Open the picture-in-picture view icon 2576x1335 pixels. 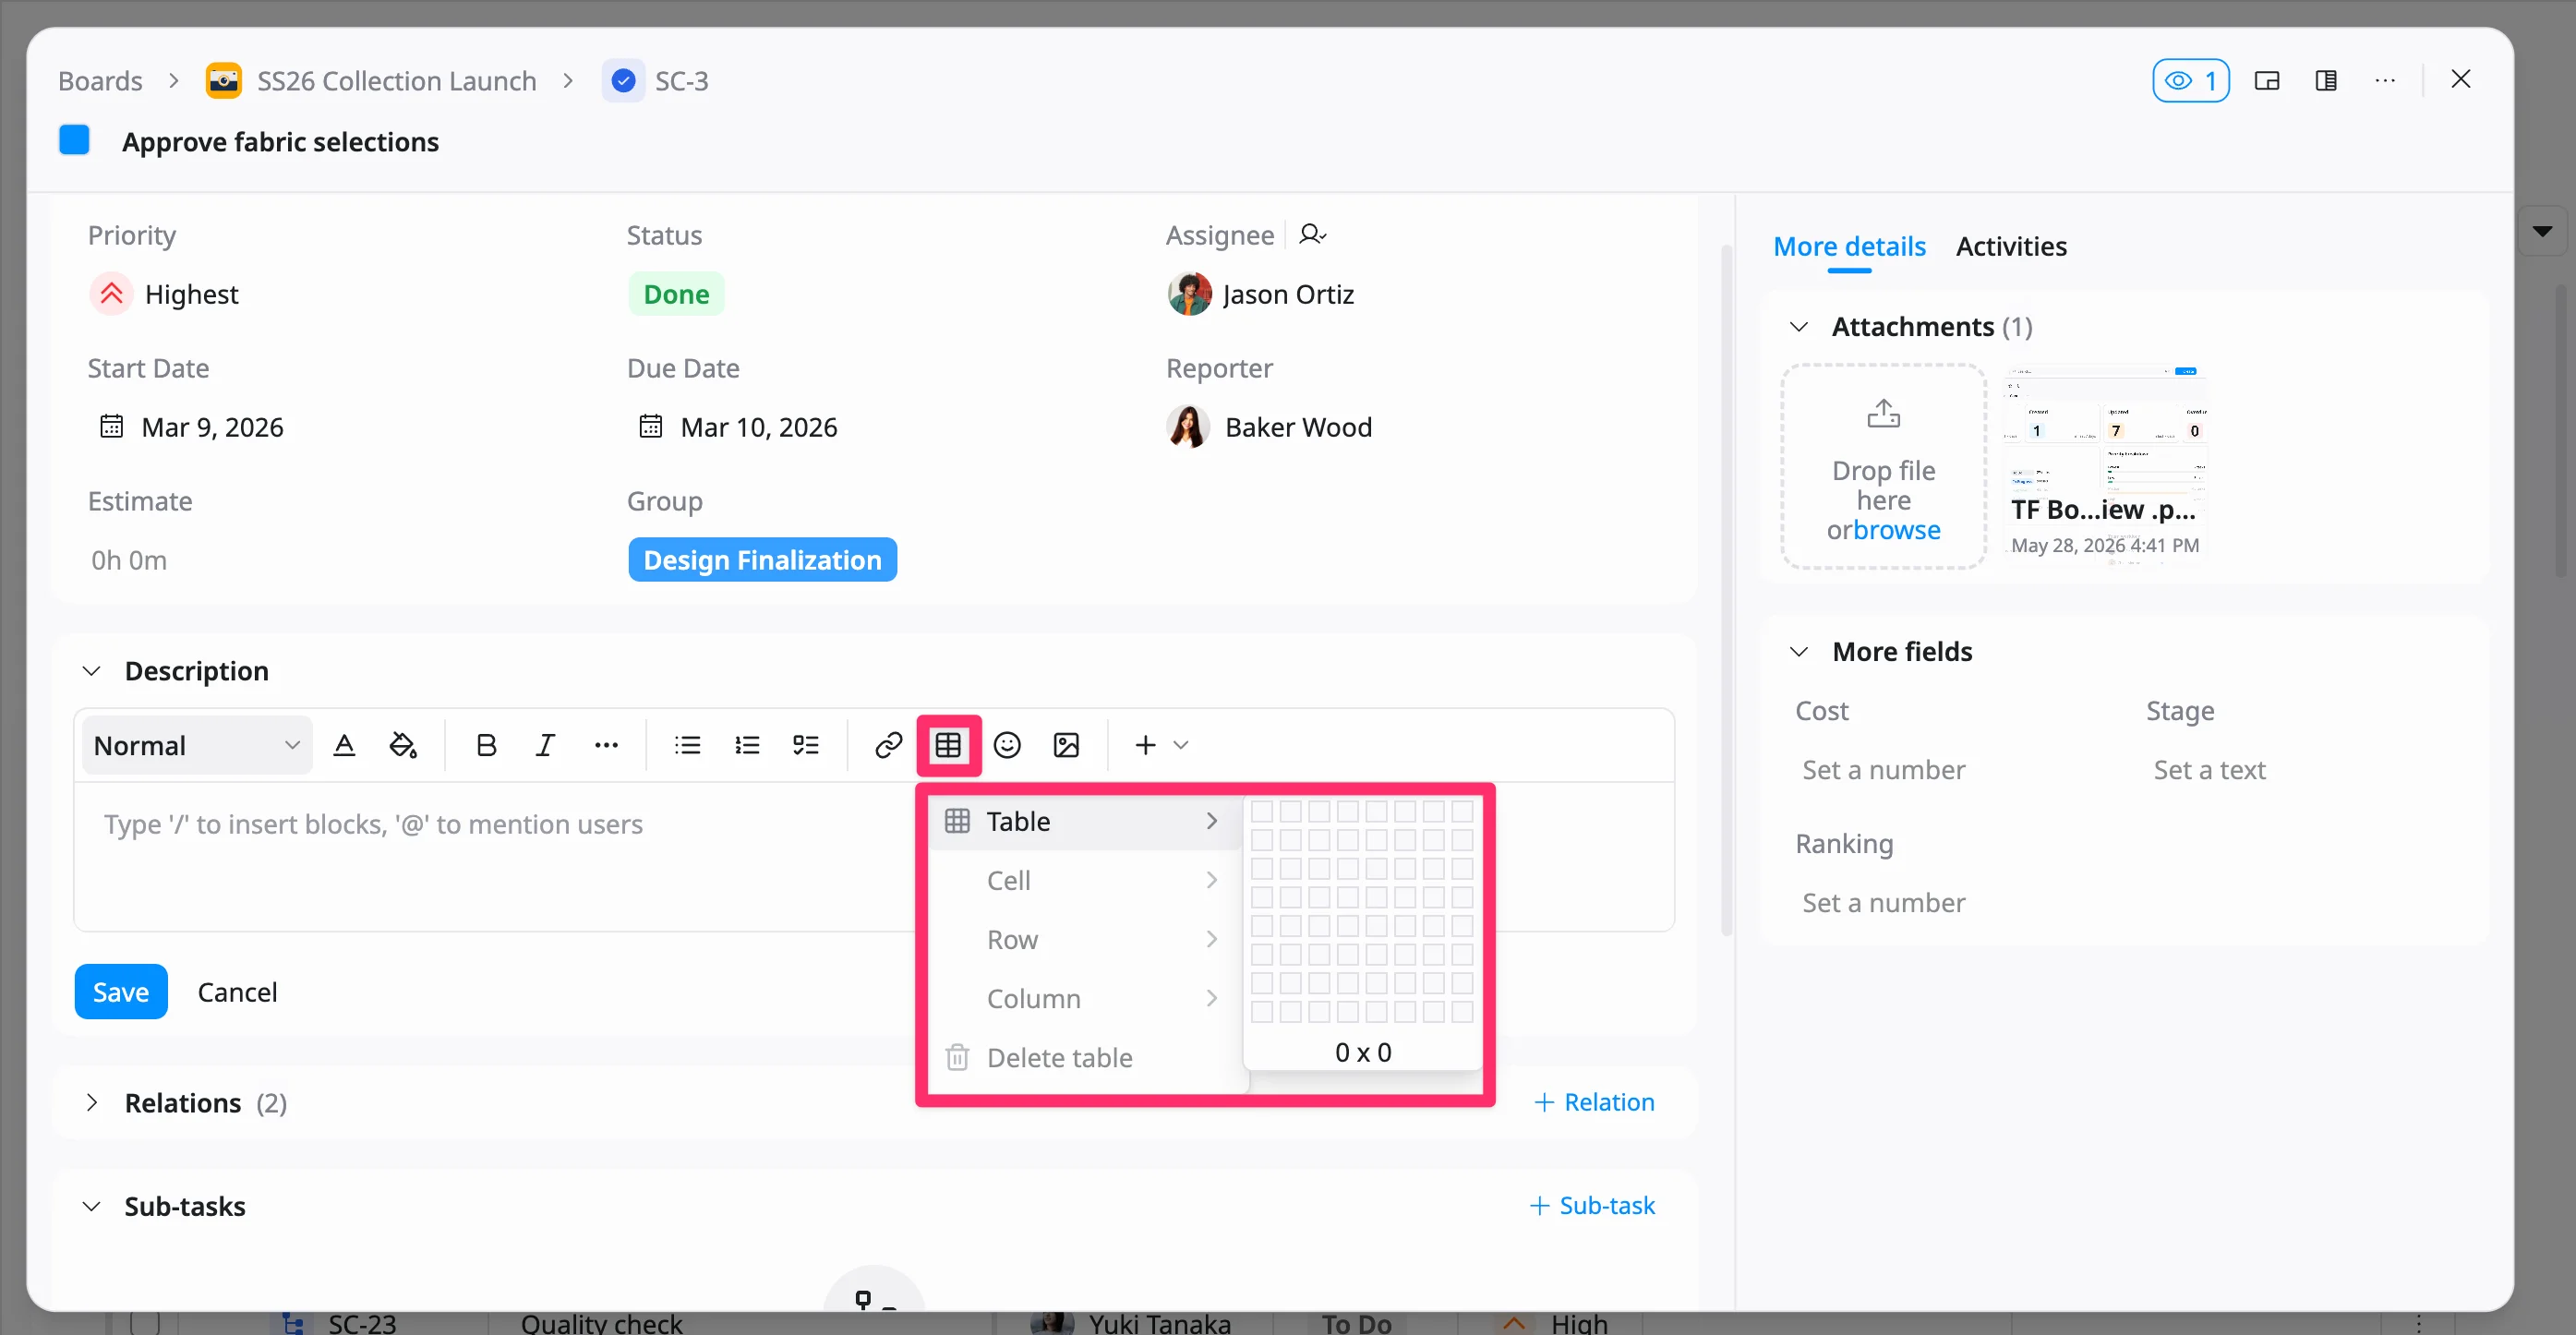click(2266, 80)
